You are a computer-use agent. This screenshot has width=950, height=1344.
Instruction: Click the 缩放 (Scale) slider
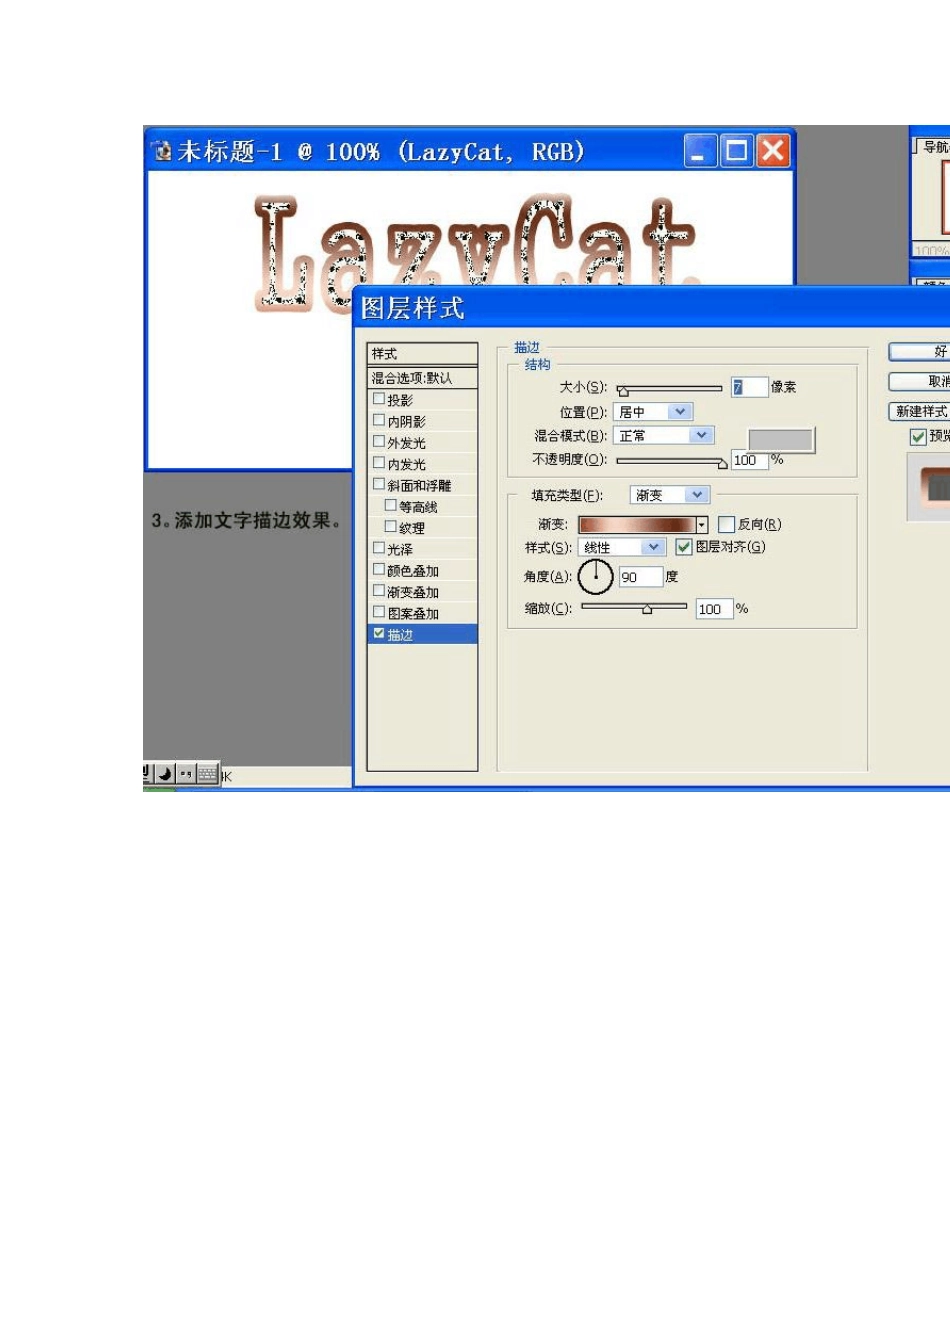(634, 607)
